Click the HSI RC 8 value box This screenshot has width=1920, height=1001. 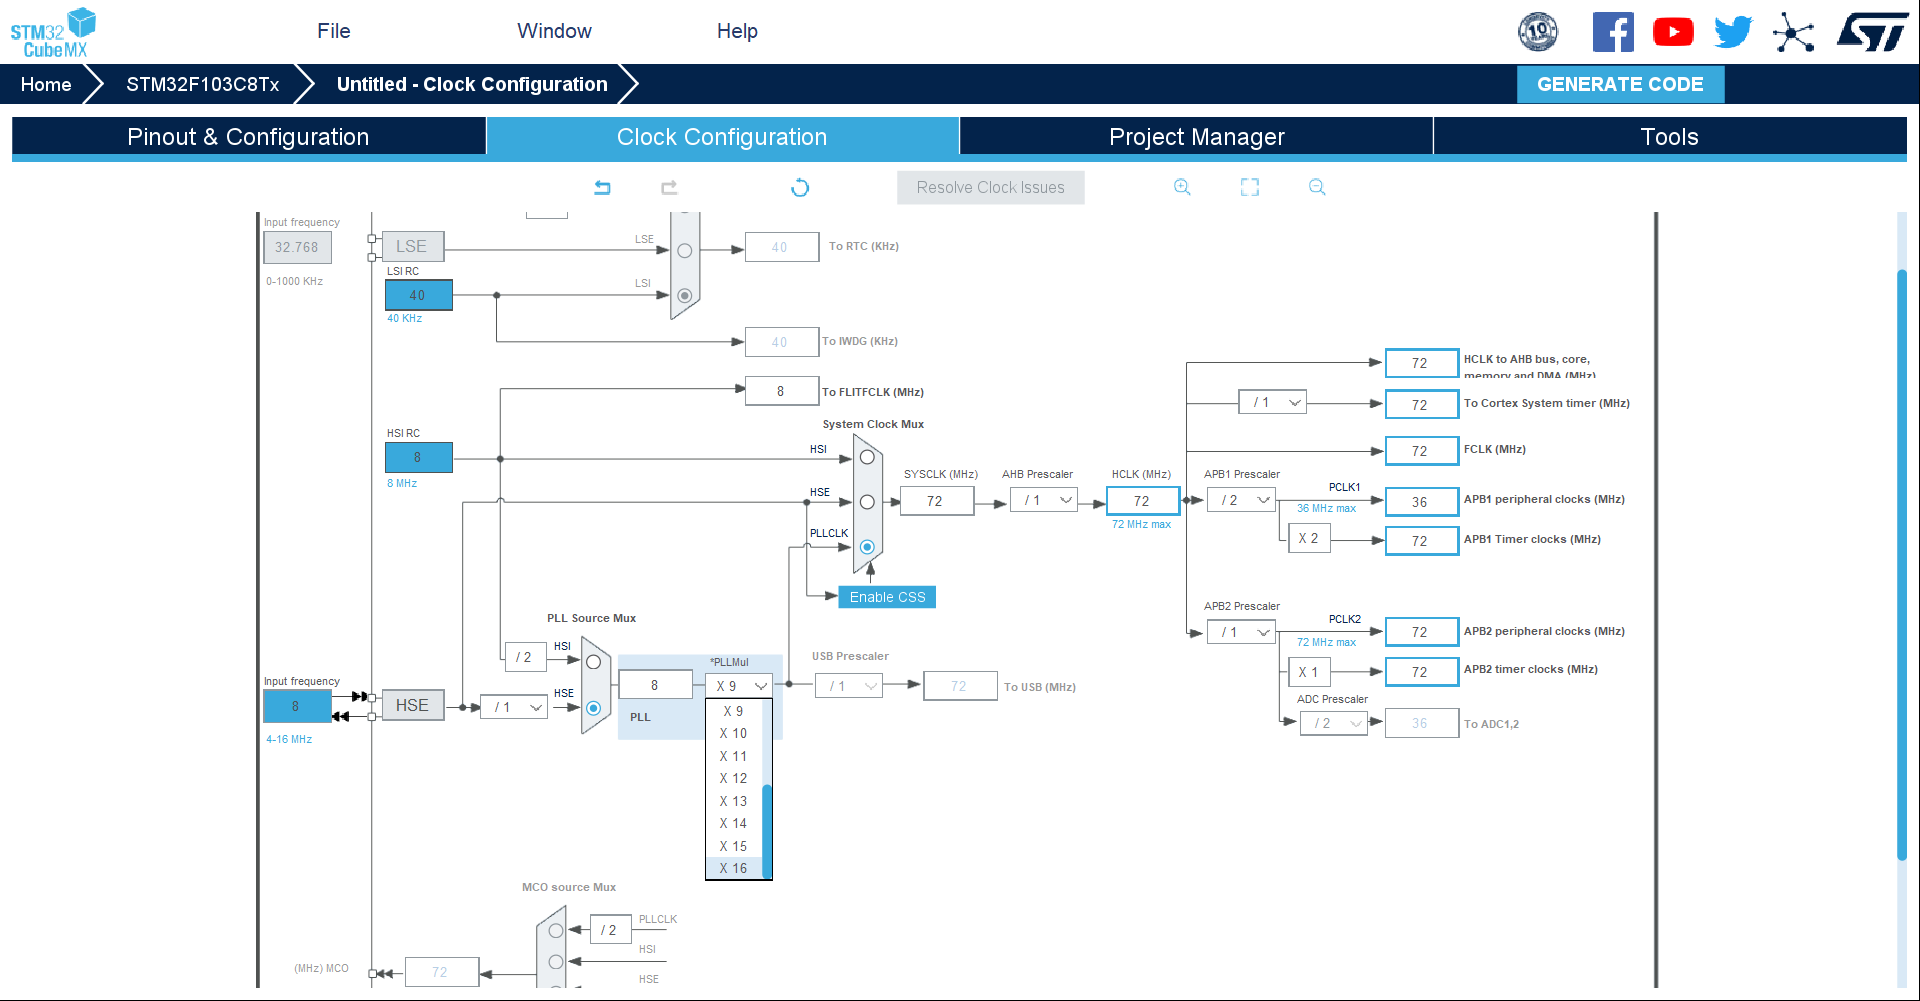pos(418,457)
